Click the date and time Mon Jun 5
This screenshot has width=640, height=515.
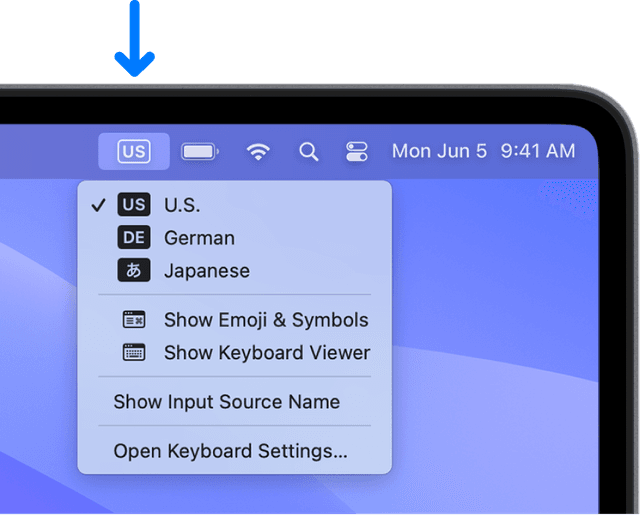[x=483, y=151]
